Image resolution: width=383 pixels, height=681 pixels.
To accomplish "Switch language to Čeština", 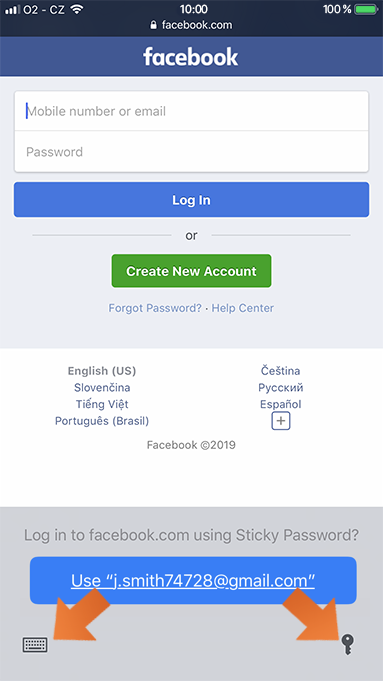I will click(x=281, y=371).
